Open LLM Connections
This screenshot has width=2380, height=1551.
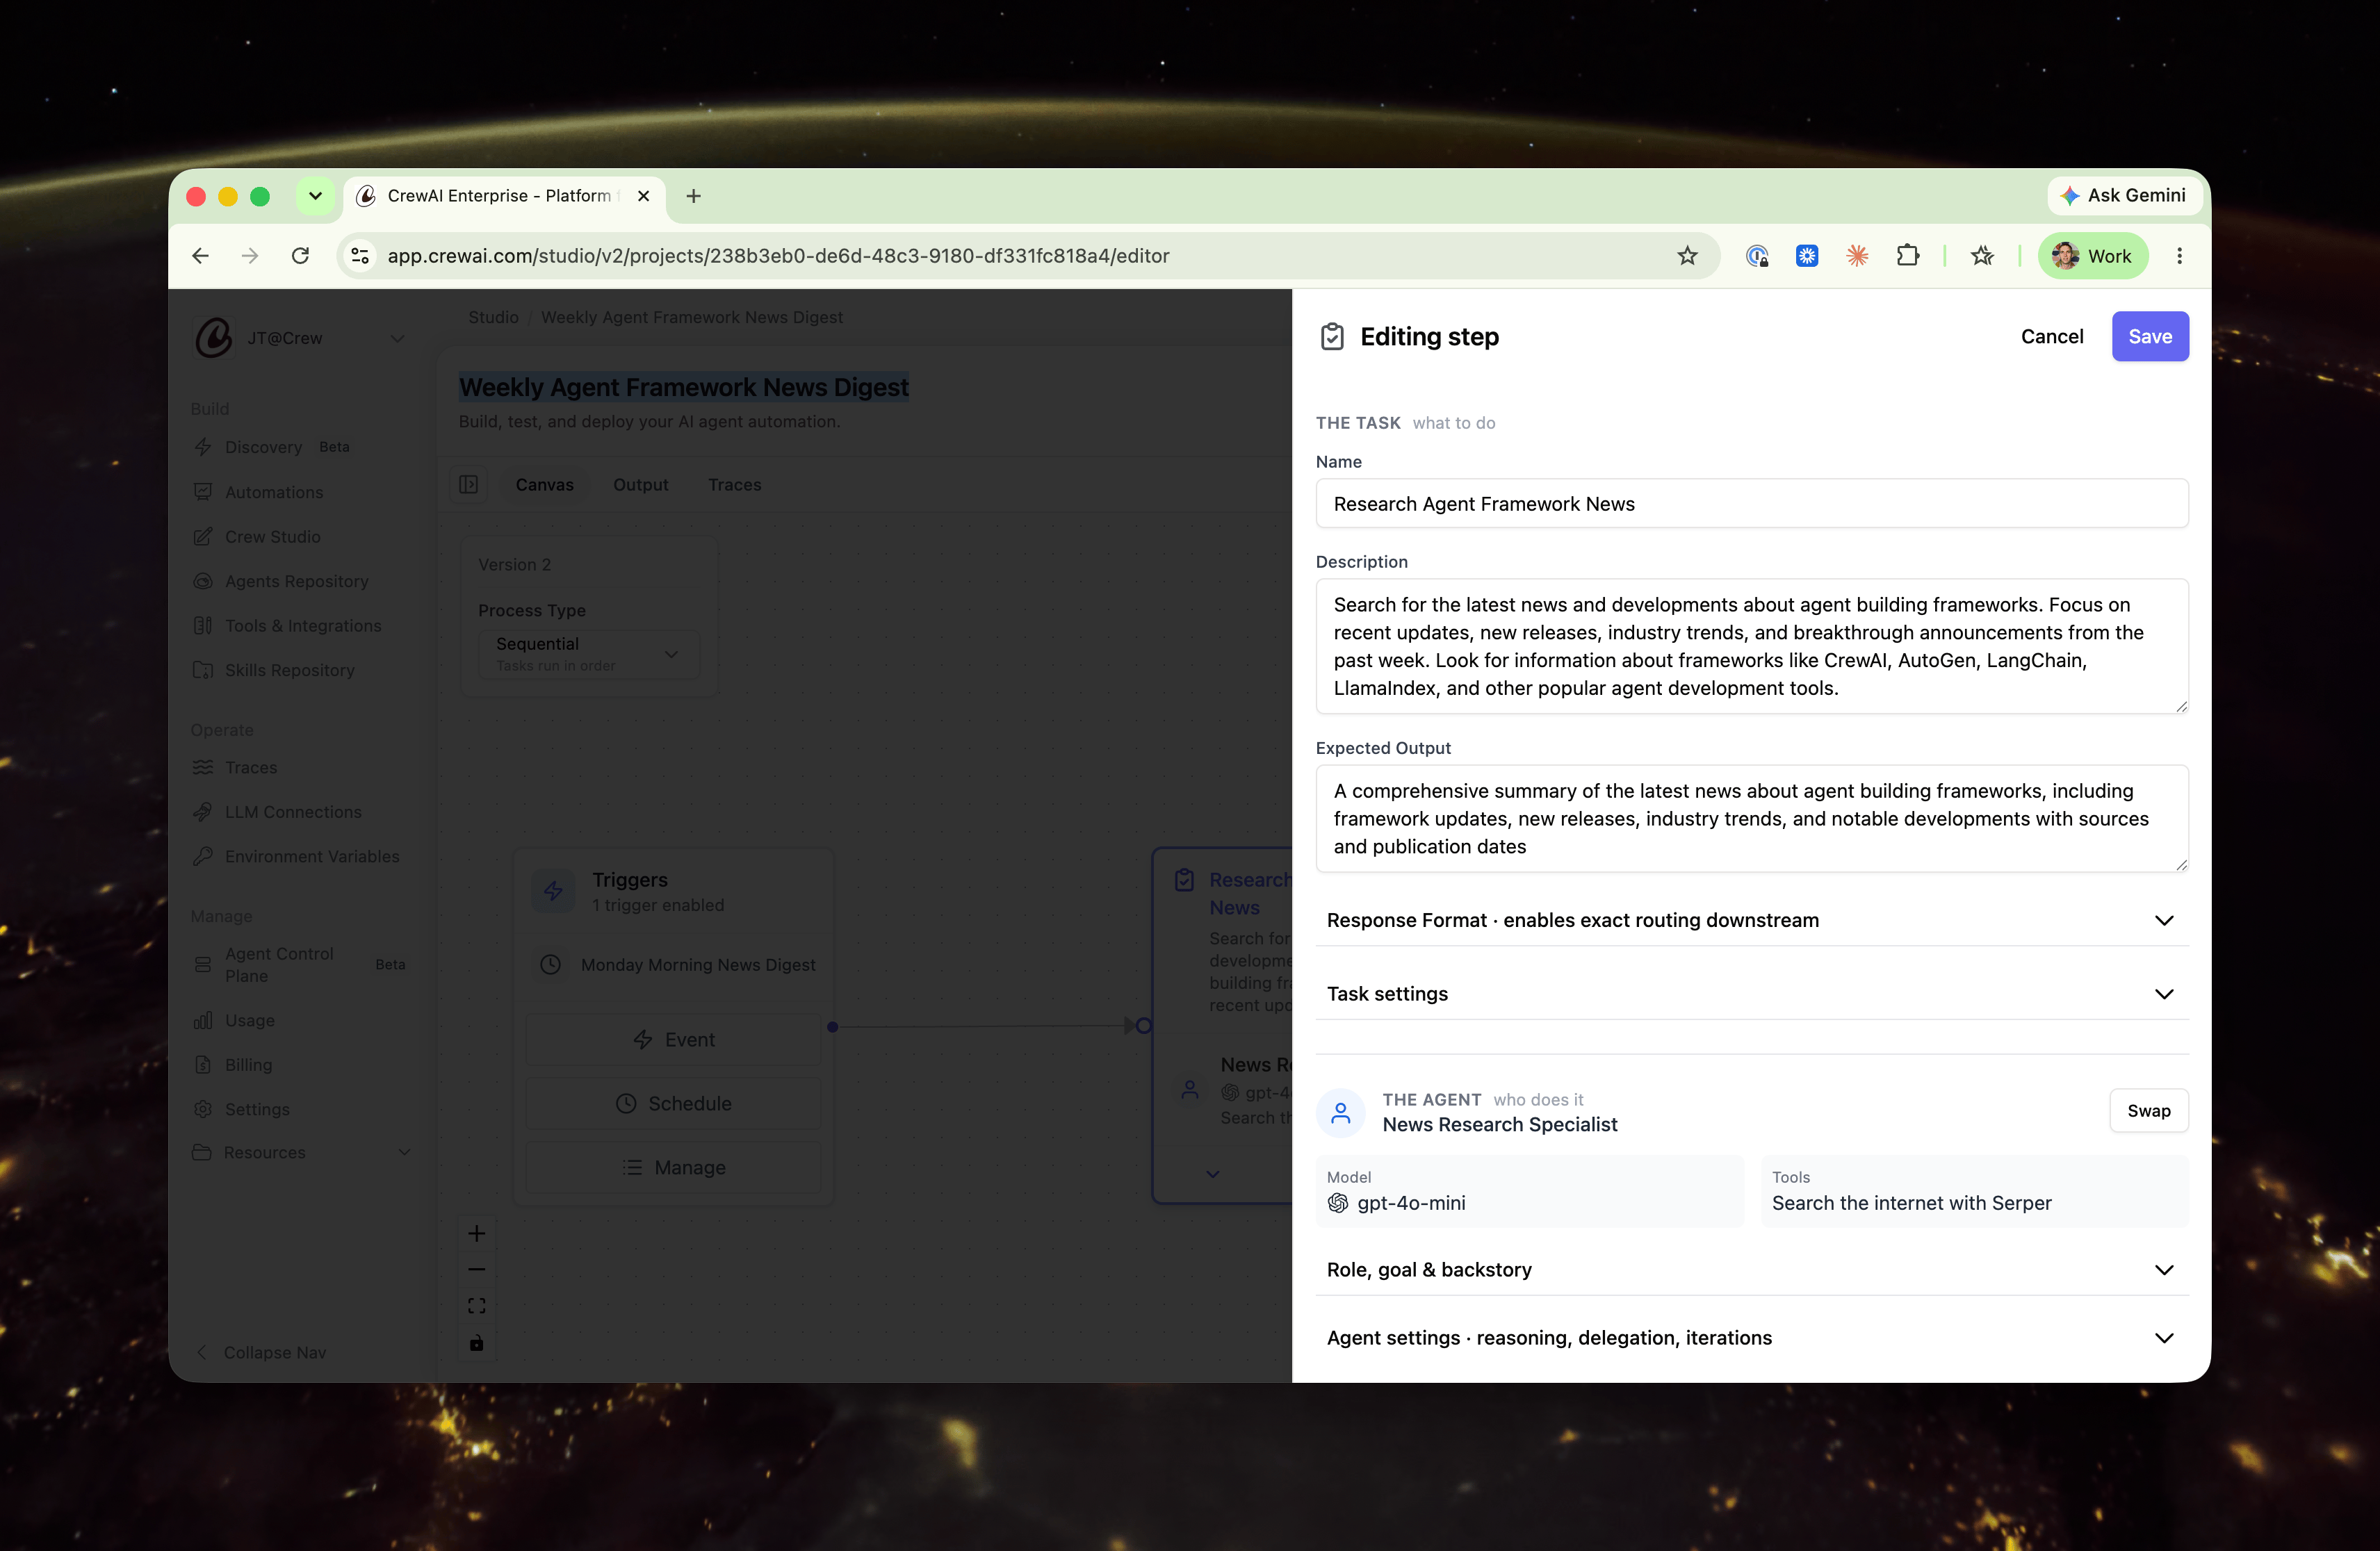click(x=292, y=812)
